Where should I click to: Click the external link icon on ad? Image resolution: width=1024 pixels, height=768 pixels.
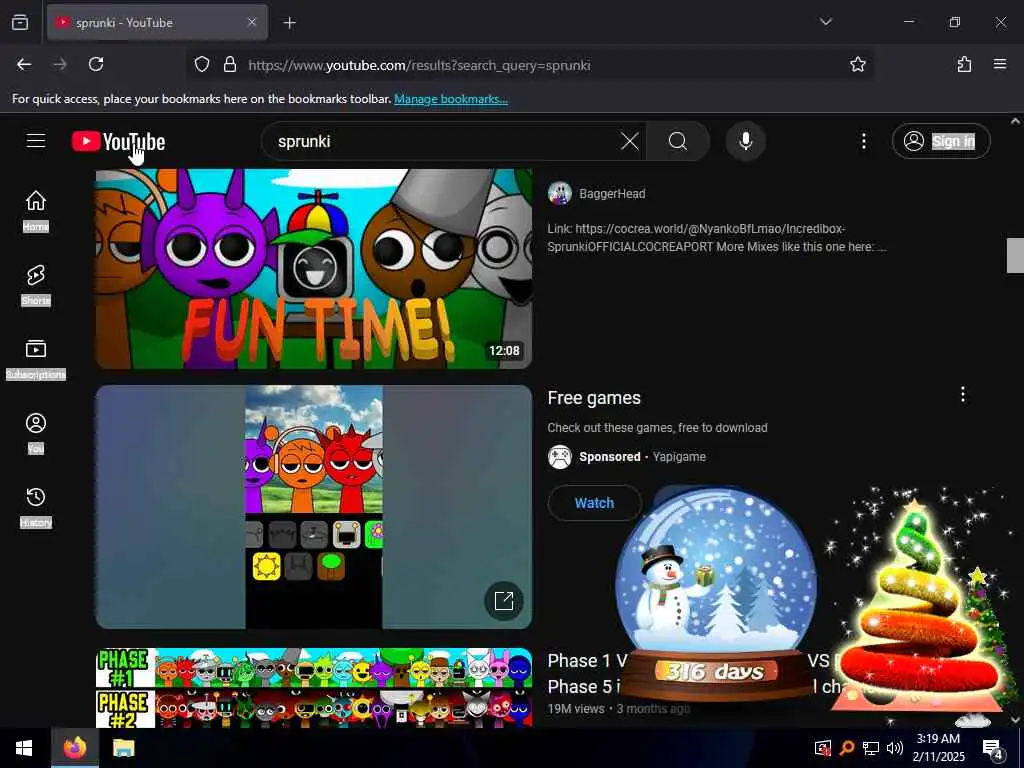click(x=504, y=601)
